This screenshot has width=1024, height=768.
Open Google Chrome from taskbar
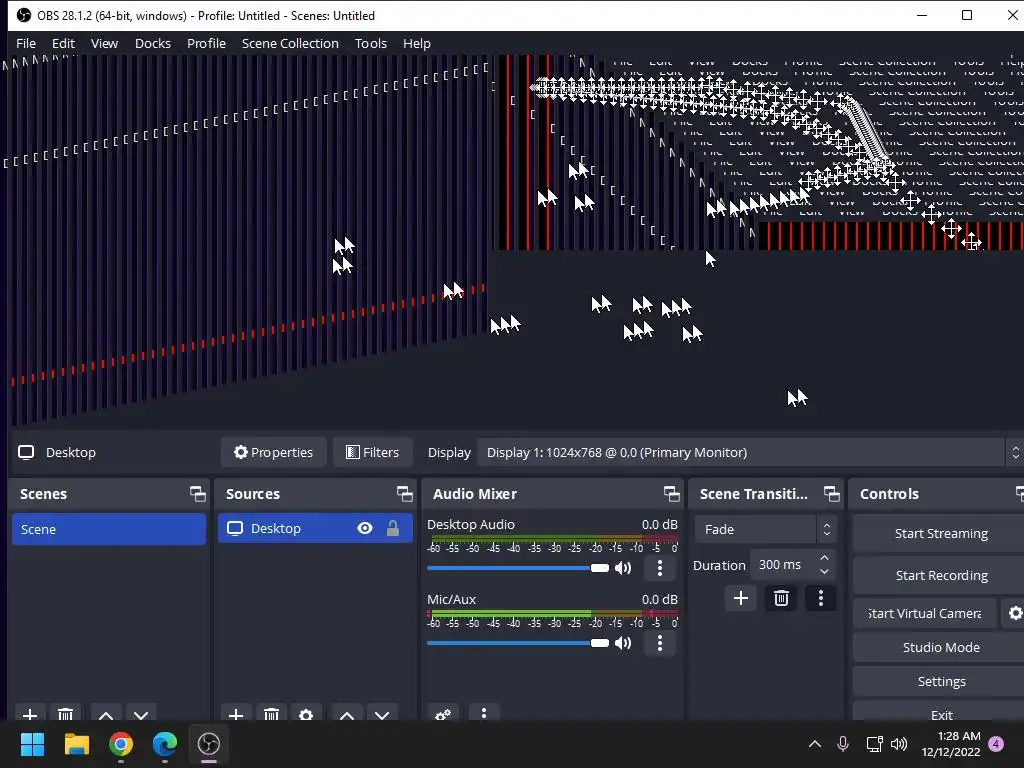pyautogui.click(x=121, y=744)
